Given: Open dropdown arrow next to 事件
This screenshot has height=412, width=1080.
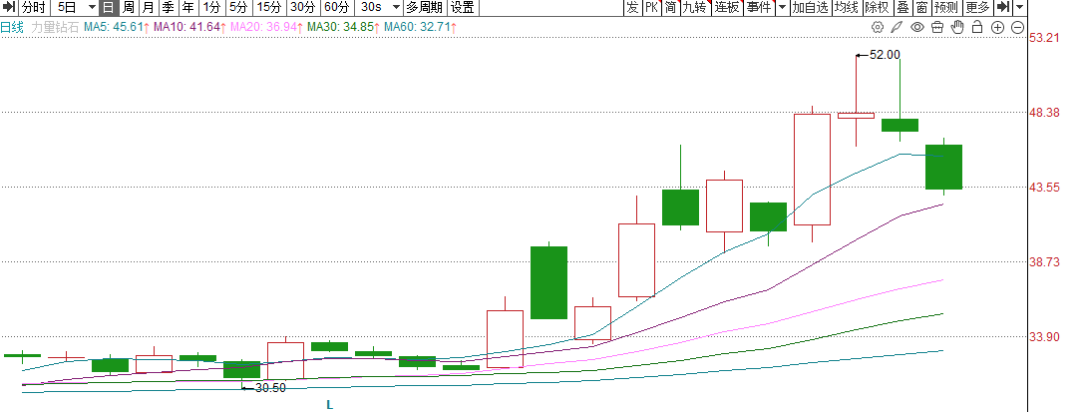Looking at the screenshot, I should [x=781, y=8].
